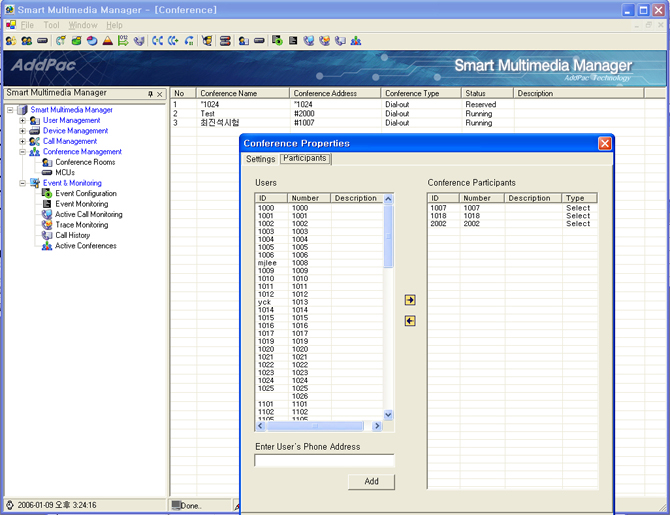The height and width of the screenshot is (515, 670).
Task: Click the Active Call Monitoring icon
Action: tap(47, 215)
